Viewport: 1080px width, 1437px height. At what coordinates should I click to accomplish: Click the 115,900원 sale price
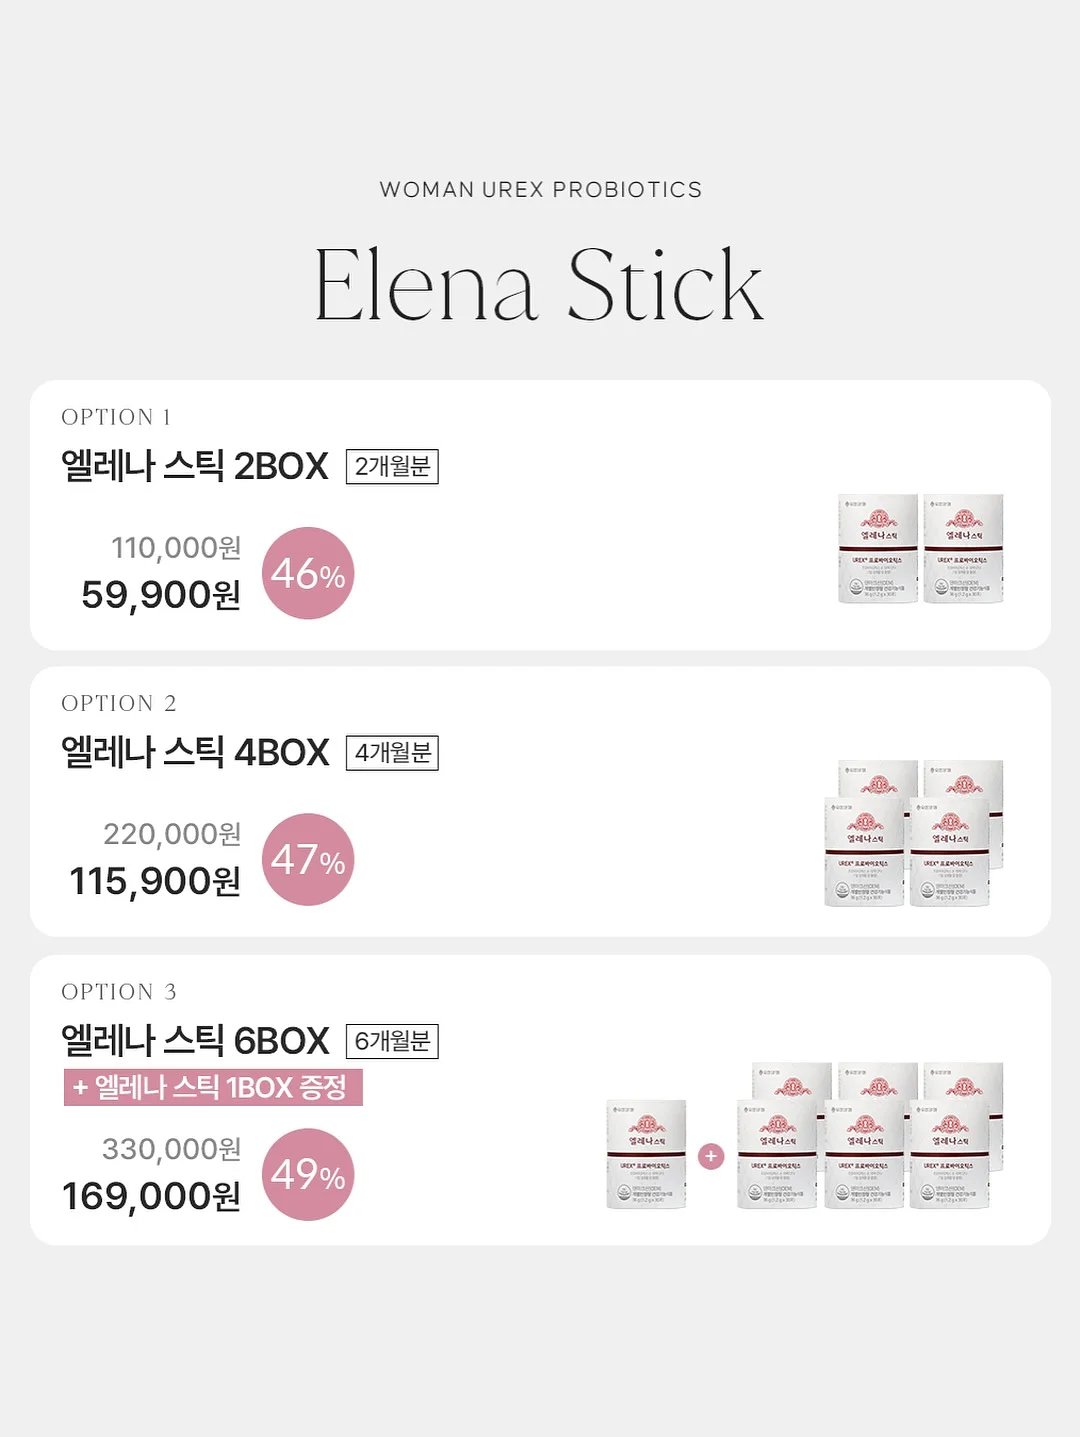(x=155, y=881)
